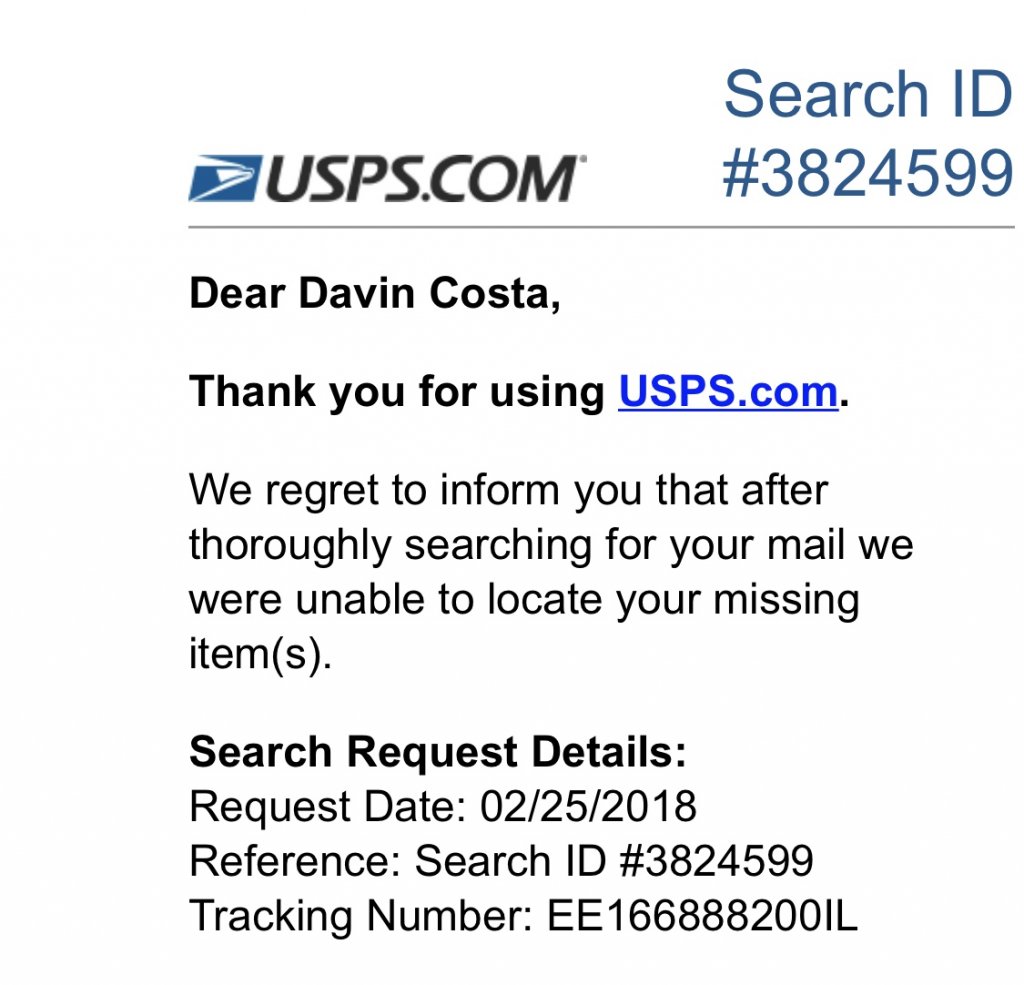This screenshot has height=985, width=1024.
Task: Click the 'We regret to inform you' sentence
Action: coord(508,490)
